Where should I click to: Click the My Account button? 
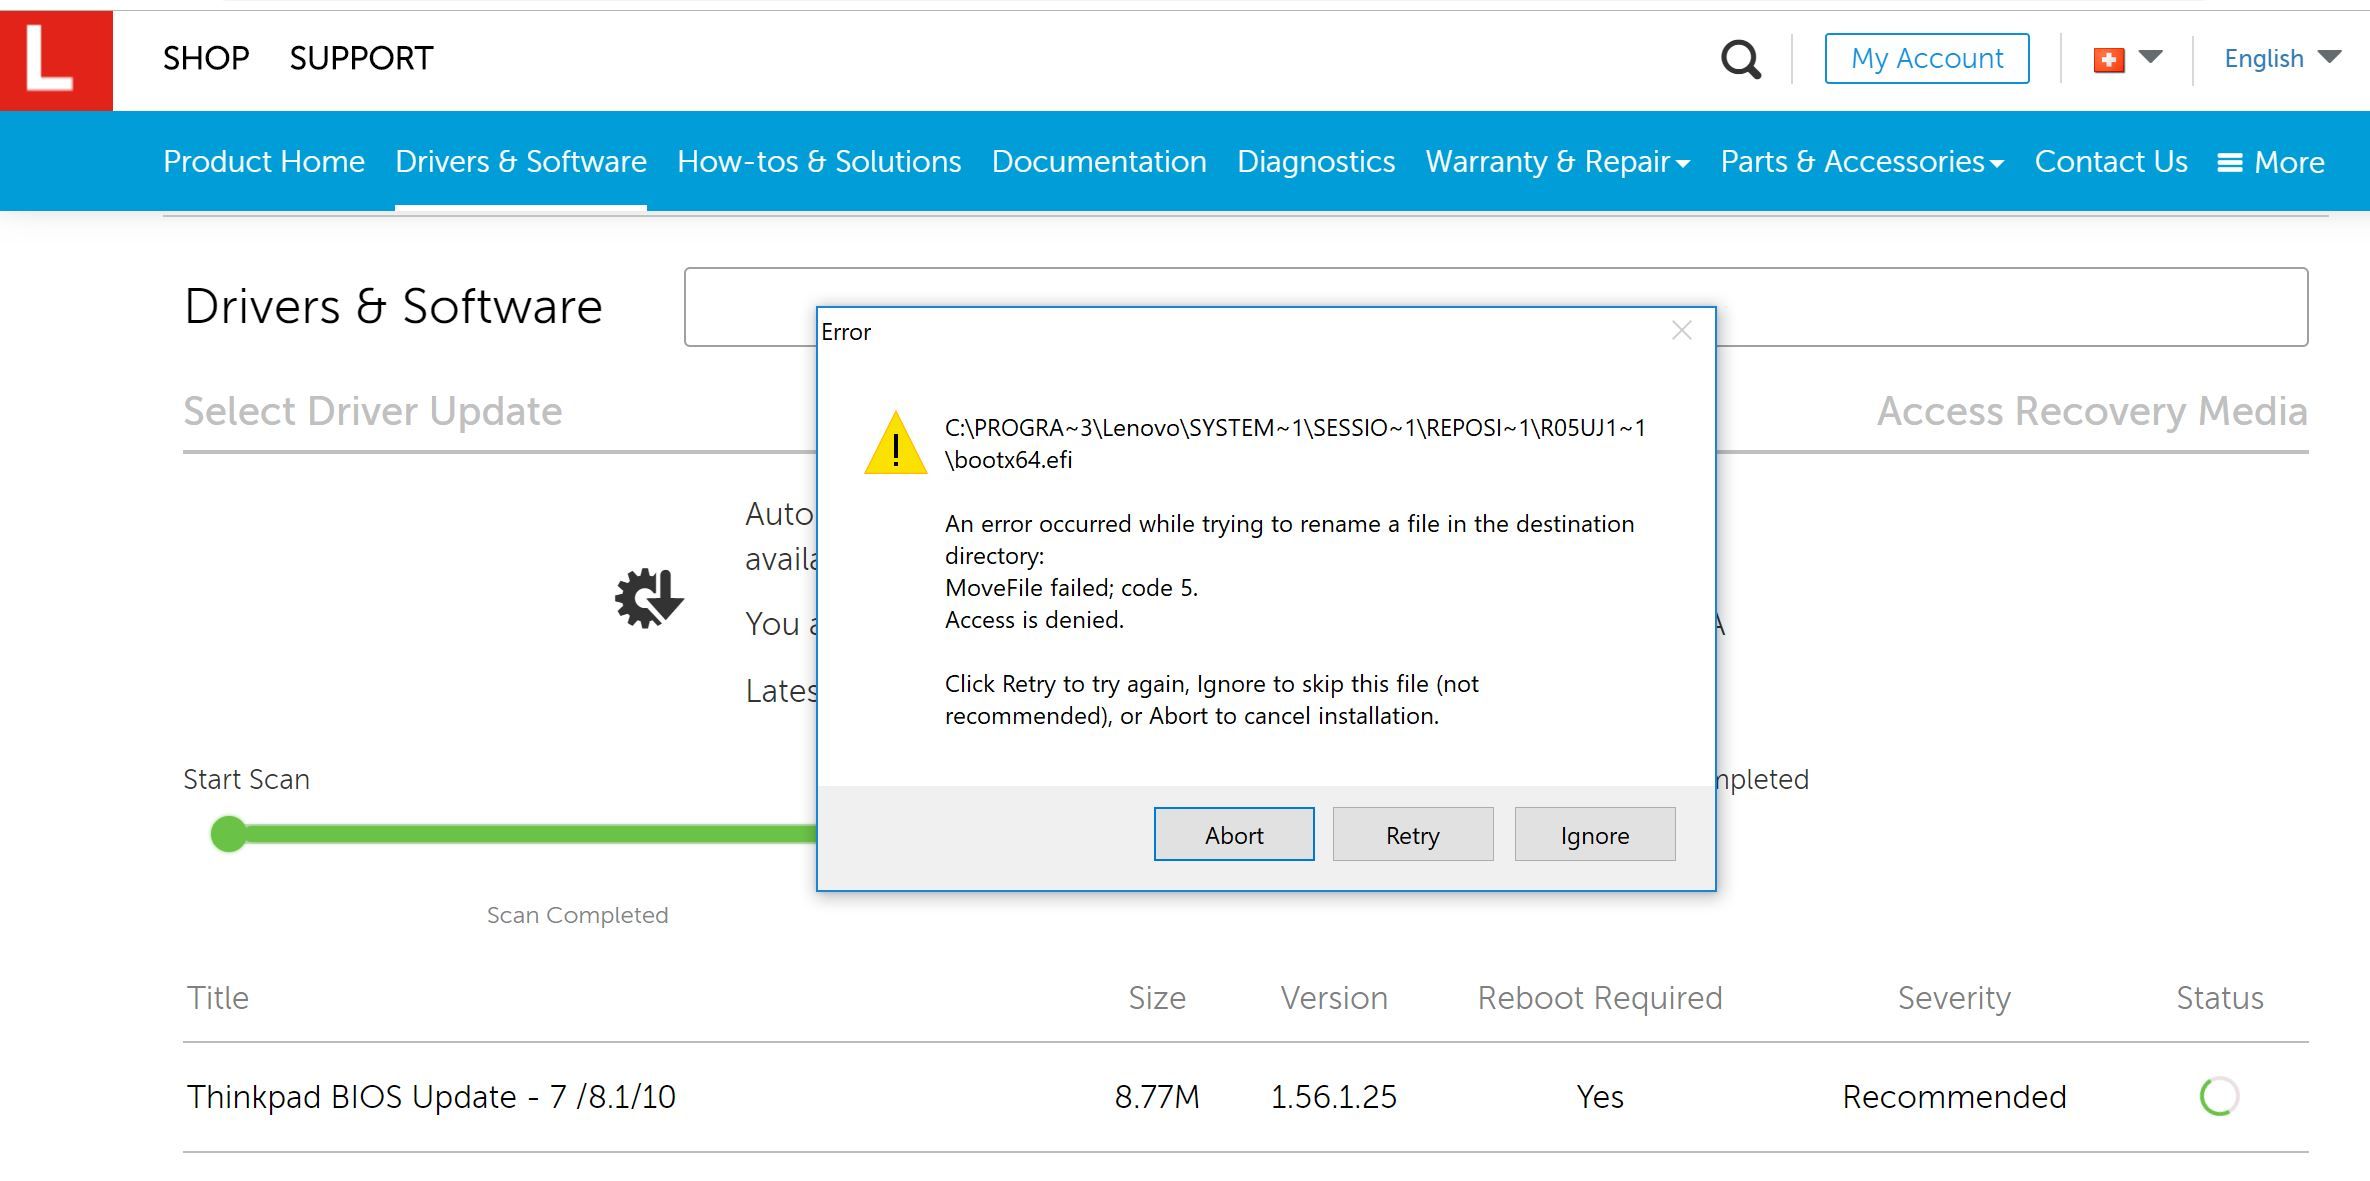click(x=1926, y=58)
